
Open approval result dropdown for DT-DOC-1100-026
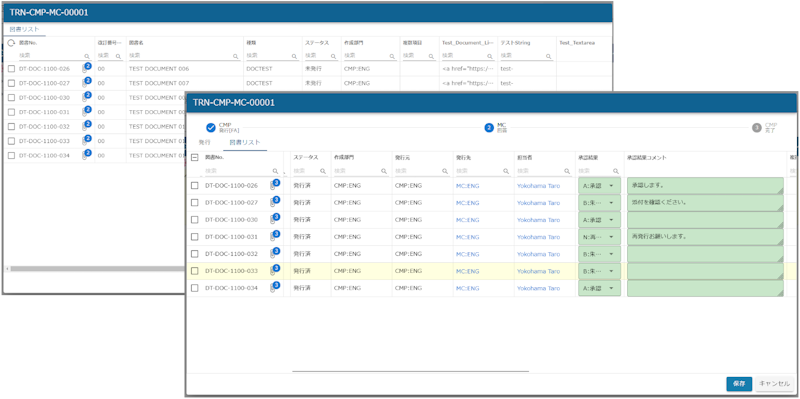tap(599, 186)
